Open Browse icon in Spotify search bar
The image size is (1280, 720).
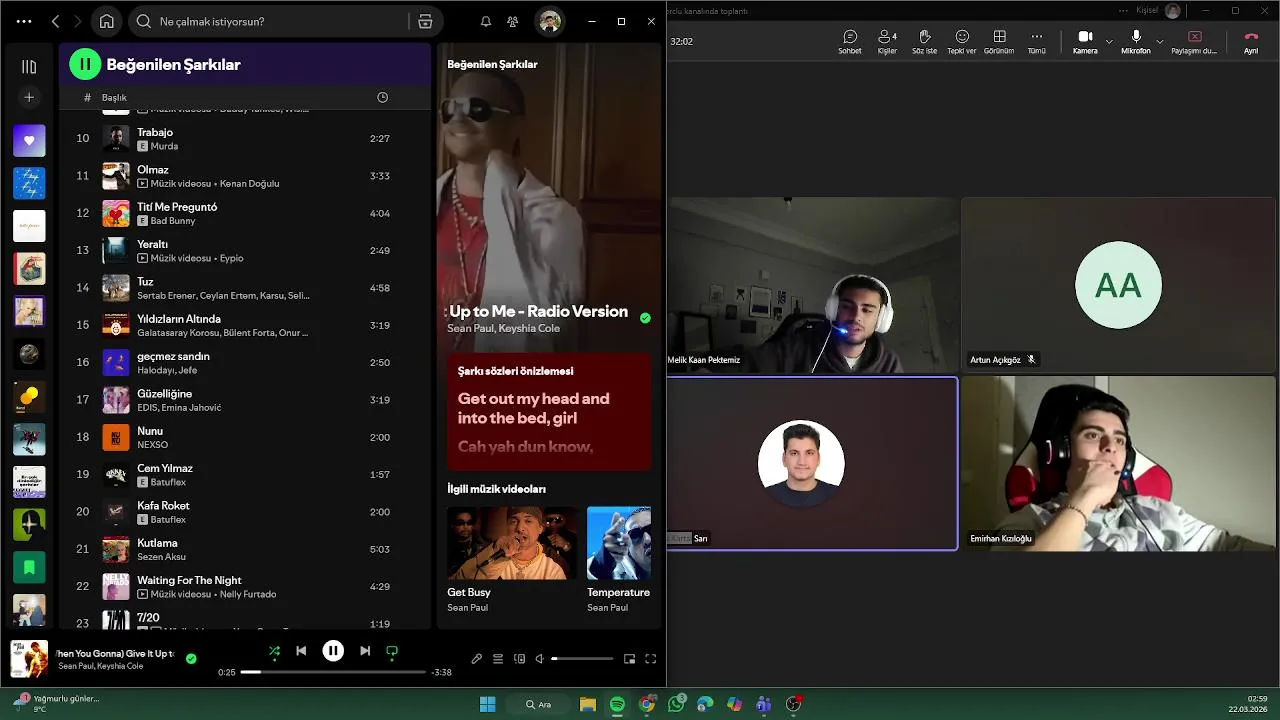(425, 21)
